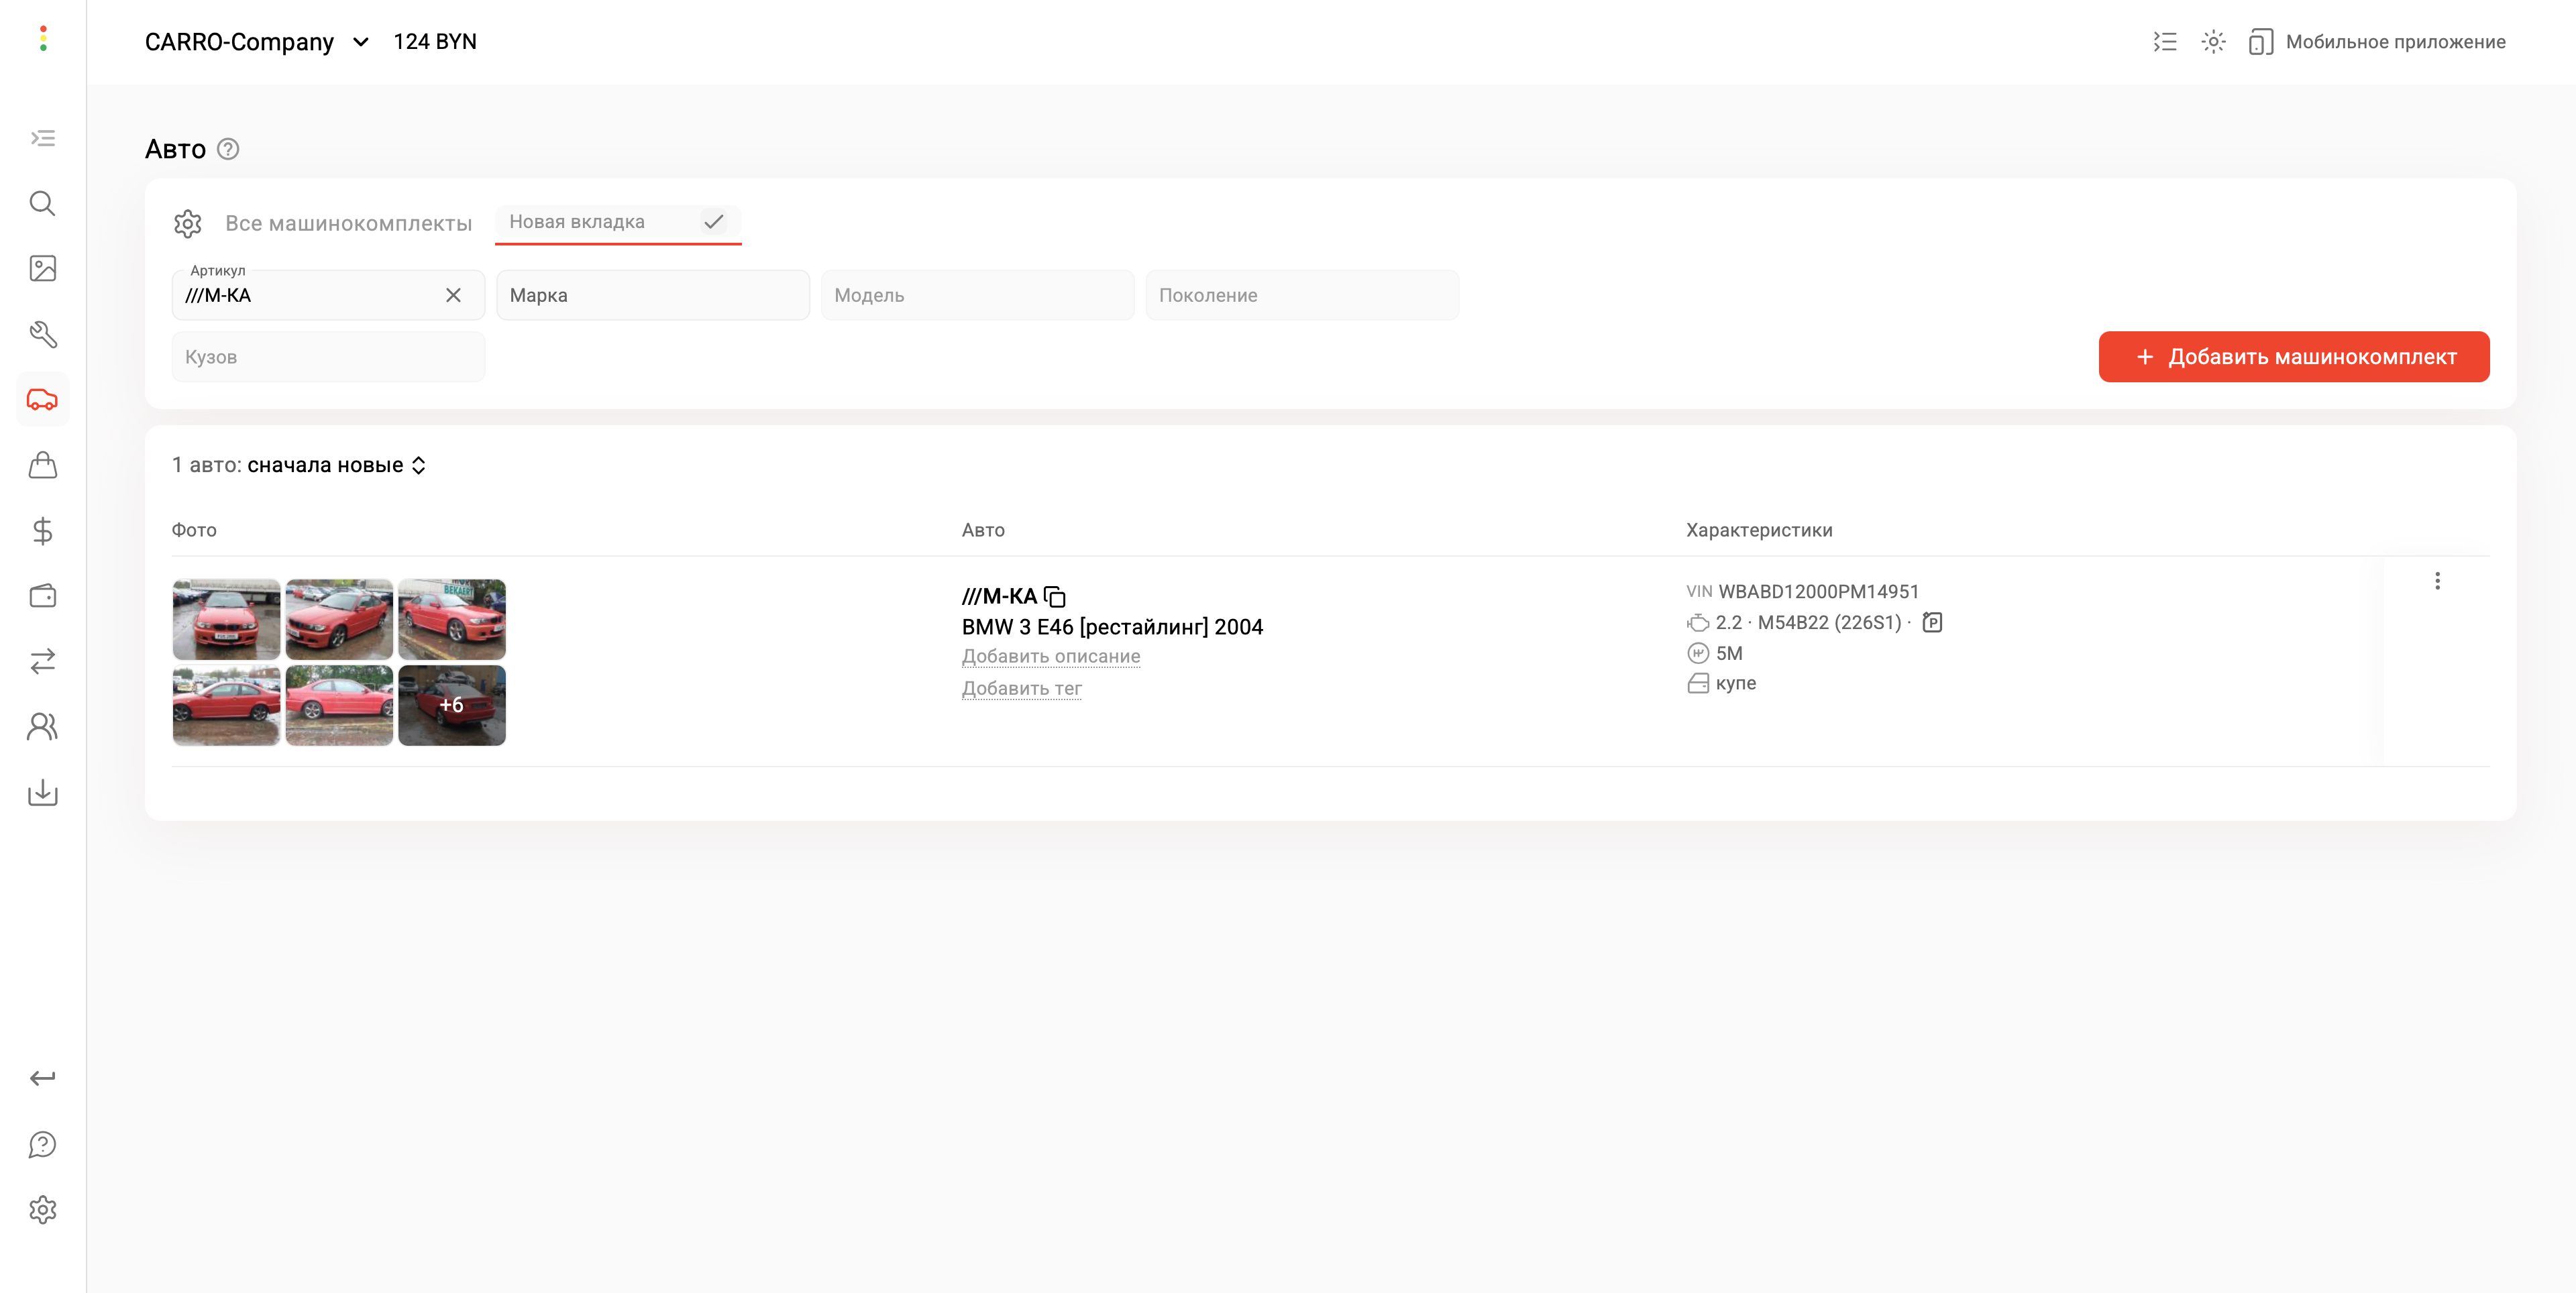The height and width of the screenshot is (1293, 2576).
Task: Copy the ///M-KA article code
Action: (x=1055, y=597)
